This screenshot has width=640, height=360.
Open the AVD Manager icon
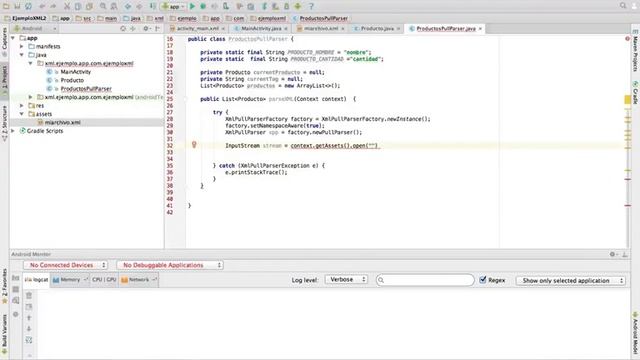(x=276, y=6)
